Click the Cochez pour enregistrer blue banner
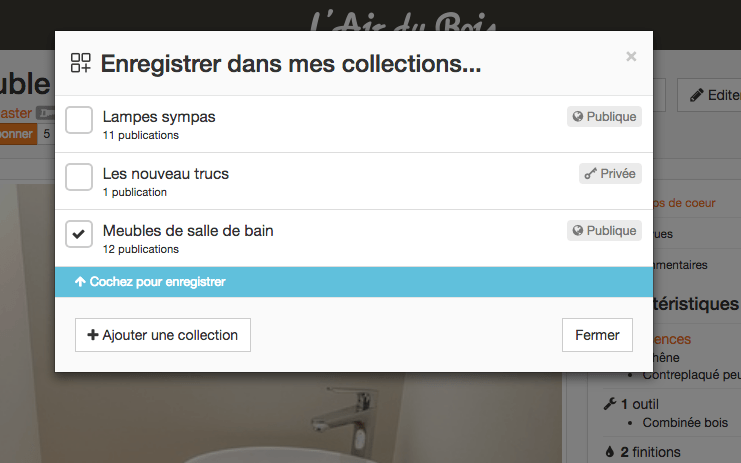The height and width of the screenshot is (463, 741). click(x=354, y=282)
